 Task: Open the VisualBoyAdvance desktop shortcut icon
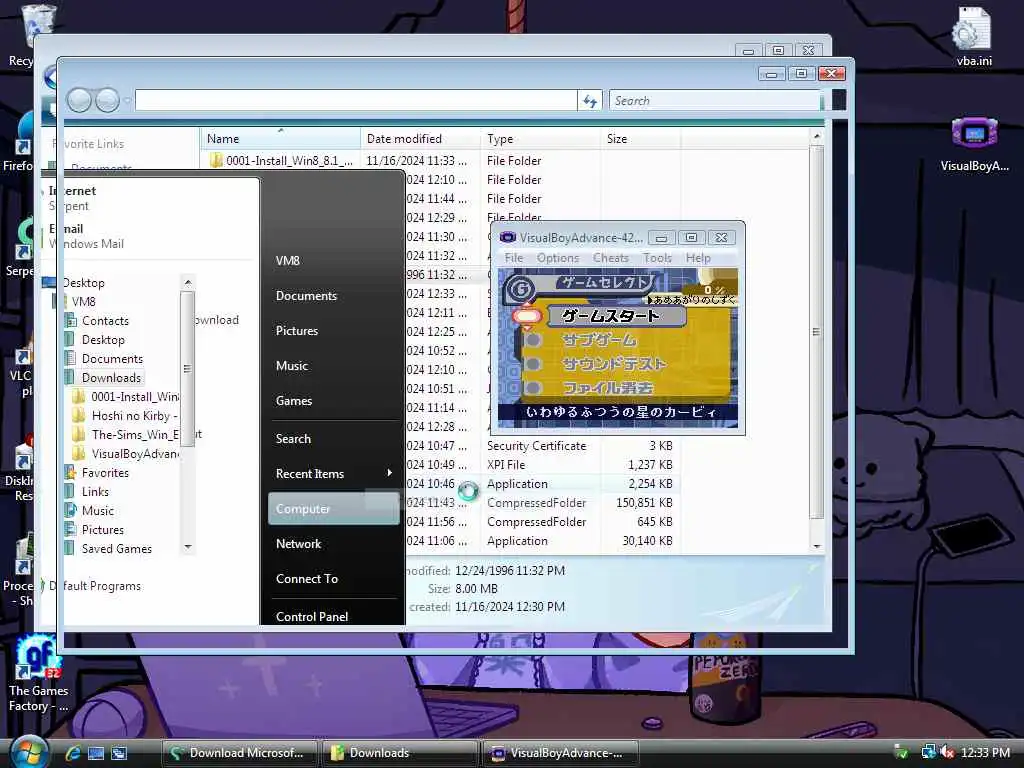coord(974,143)
